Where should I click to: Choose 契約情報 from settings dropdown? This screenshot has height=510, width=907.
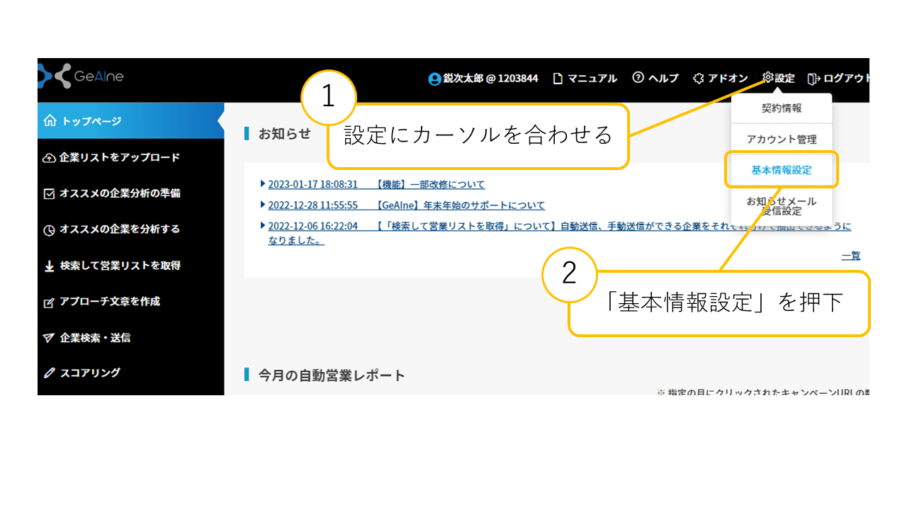(x=781, y=108)
